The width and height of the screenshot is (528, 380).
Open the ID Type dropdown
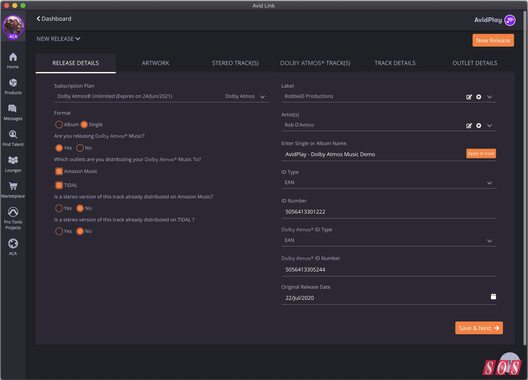(388, 183)
